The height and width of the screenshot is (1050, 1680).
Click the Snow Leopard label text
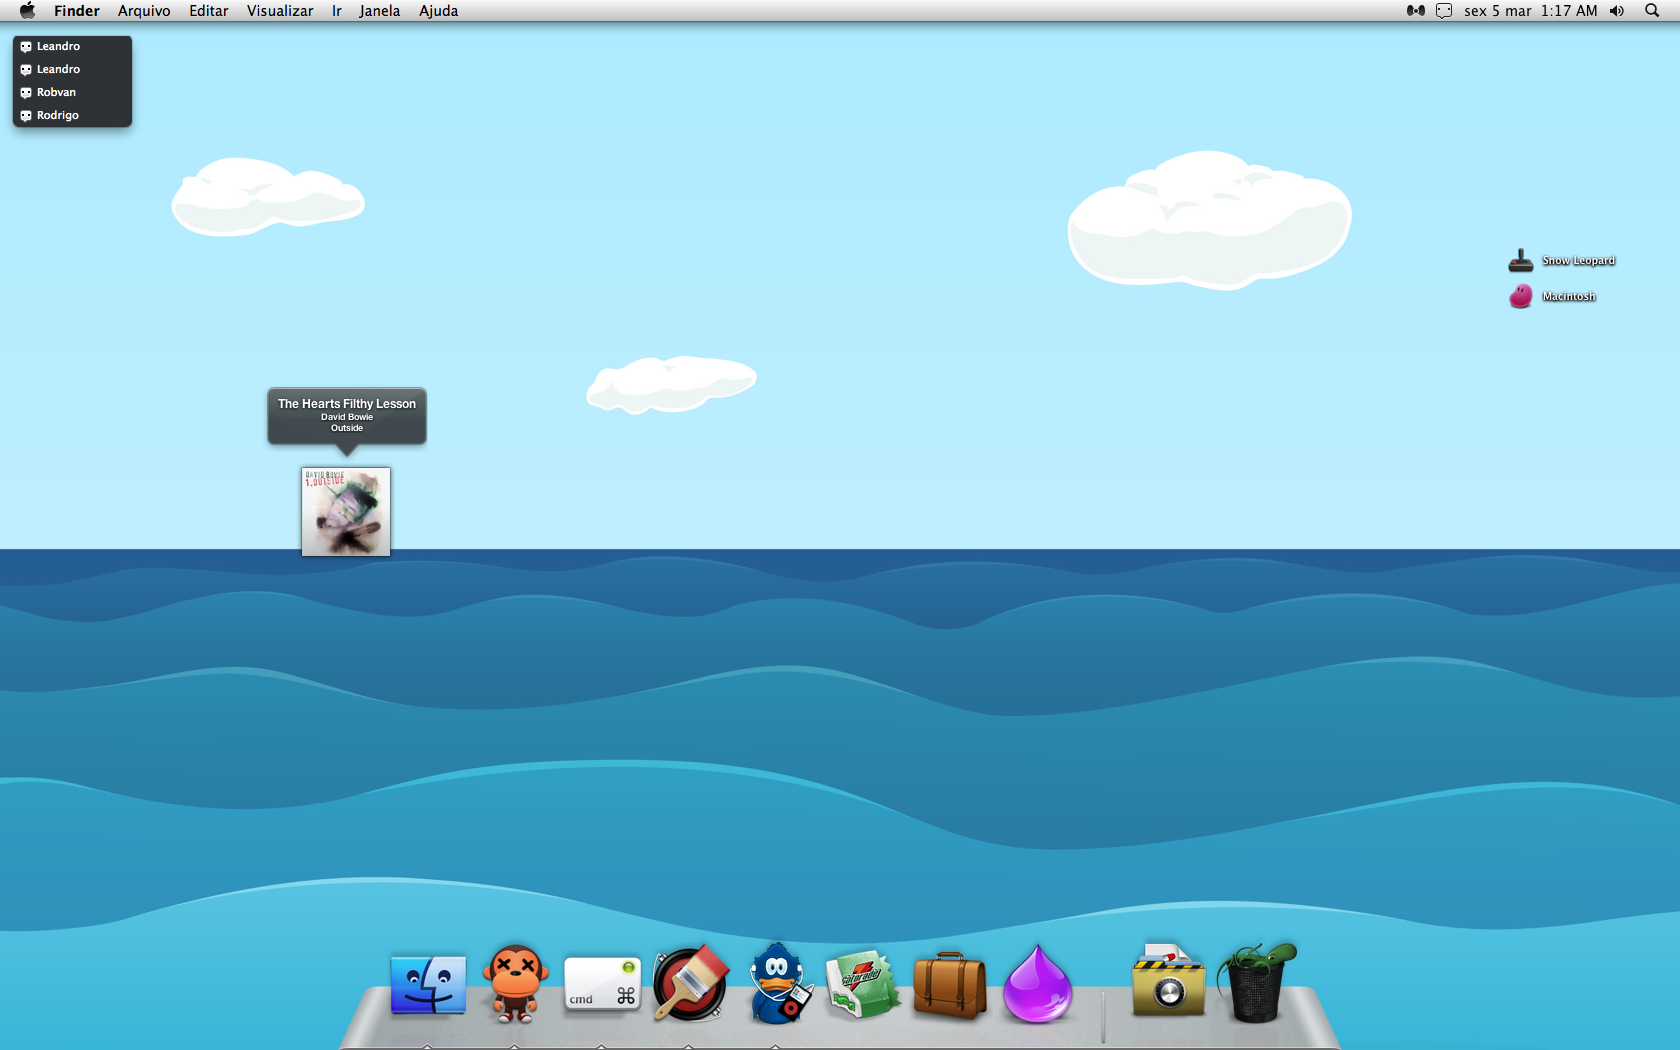coord(1578,261)
